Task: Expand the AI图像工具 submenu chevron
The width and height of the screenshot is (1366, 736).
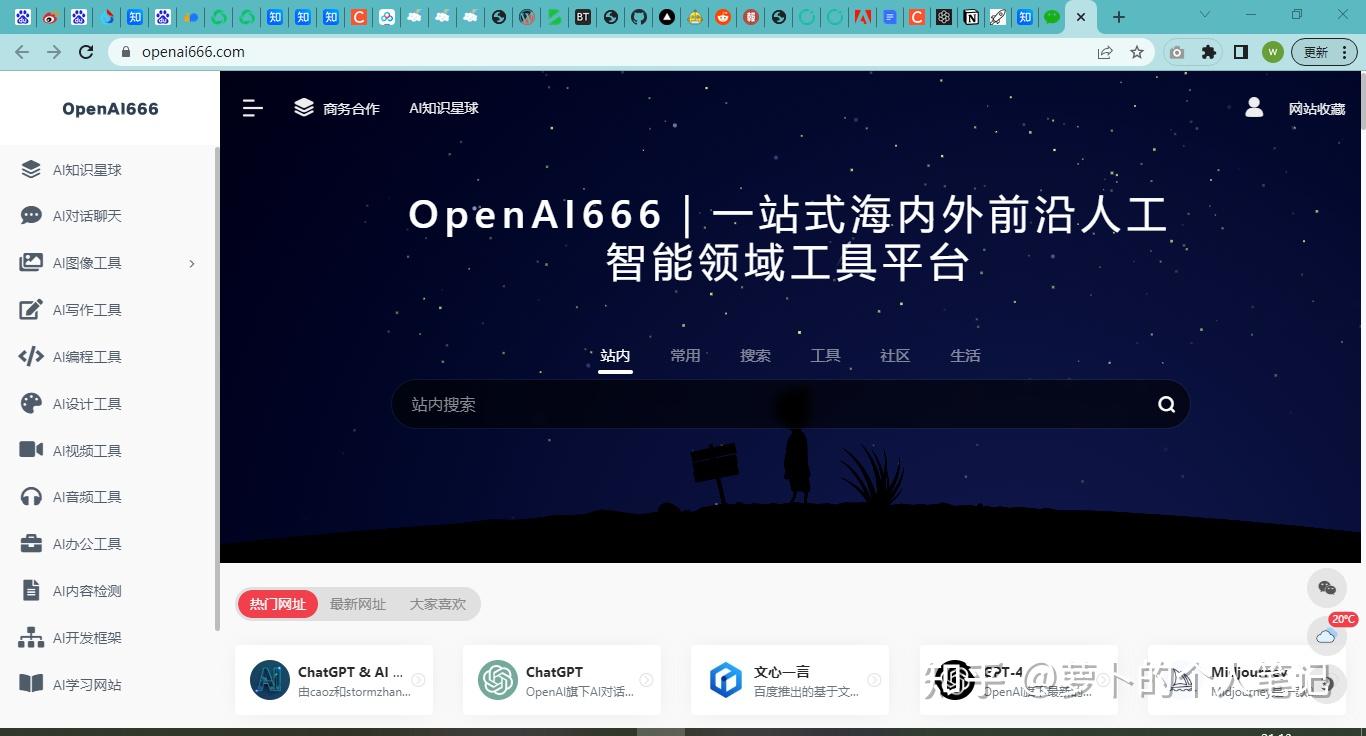Action: (191, 263)
